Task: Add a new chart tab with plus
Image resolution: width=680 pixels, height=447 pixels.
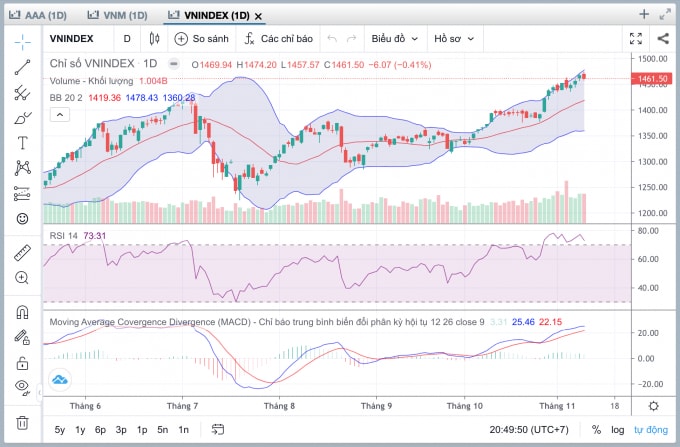Action: (644, 14)
